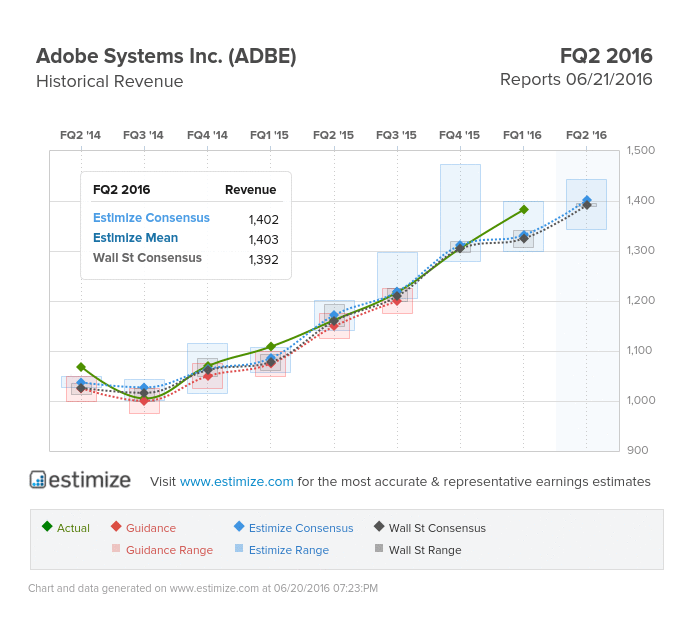Click the 1,200 axis label
The image size is (685, 620).
click(x=641, y=301)
